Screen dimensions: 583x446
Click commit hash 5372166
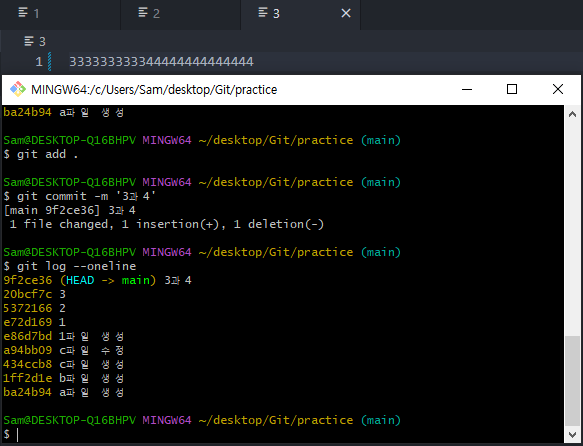pyautogui.click(x=28, y=308)
